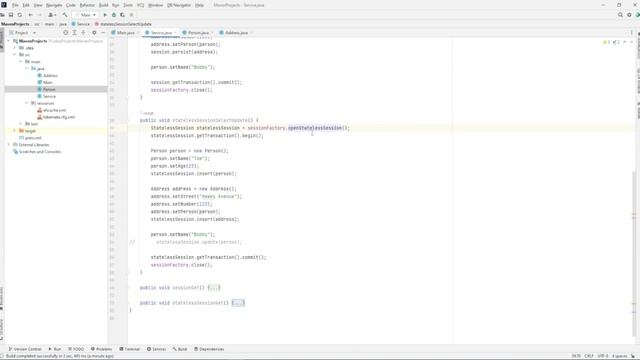Collapse the src folder
Viewport: 640px width, 360px height.
pos(15,54)
